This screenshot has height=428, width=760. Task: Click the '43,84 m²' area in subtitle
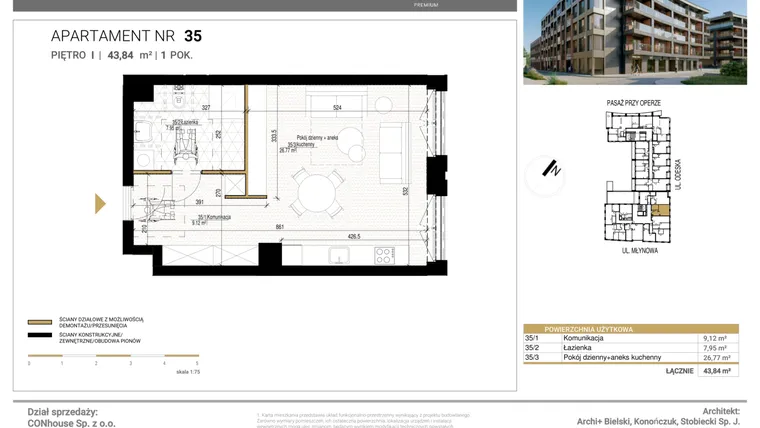click(x=130, y=55)
